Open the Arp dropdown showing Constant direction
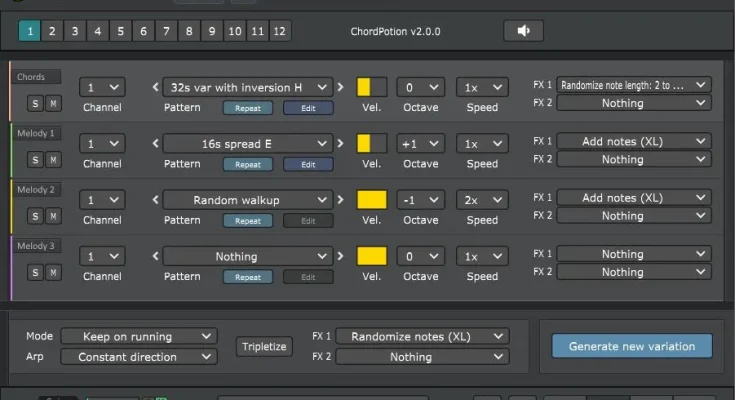Viewport: 735px width, 400px height. (x=138, y=356)
